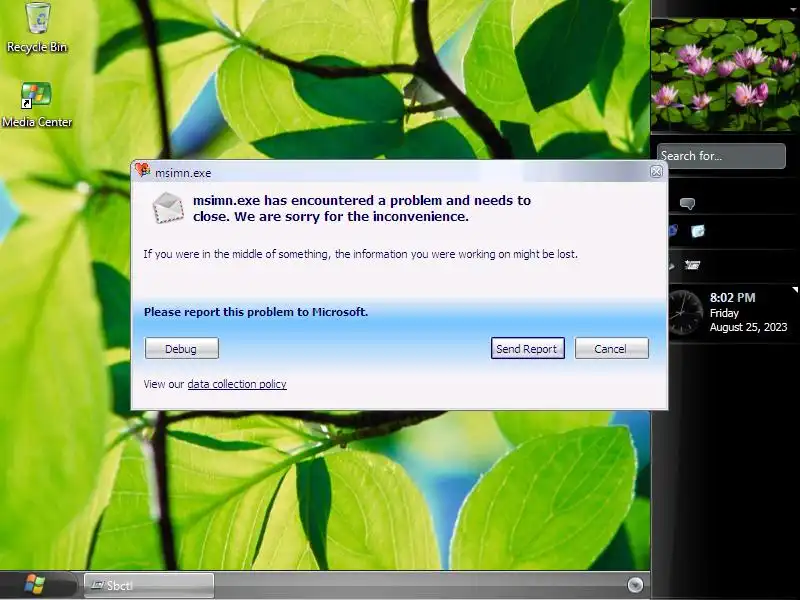Click the light blue note icon in the sidebar

coord(697,231)
